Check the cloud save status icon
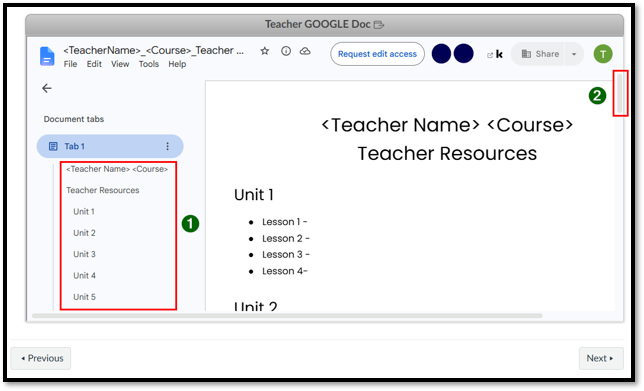Screen dimensions: 644x391 305,51
